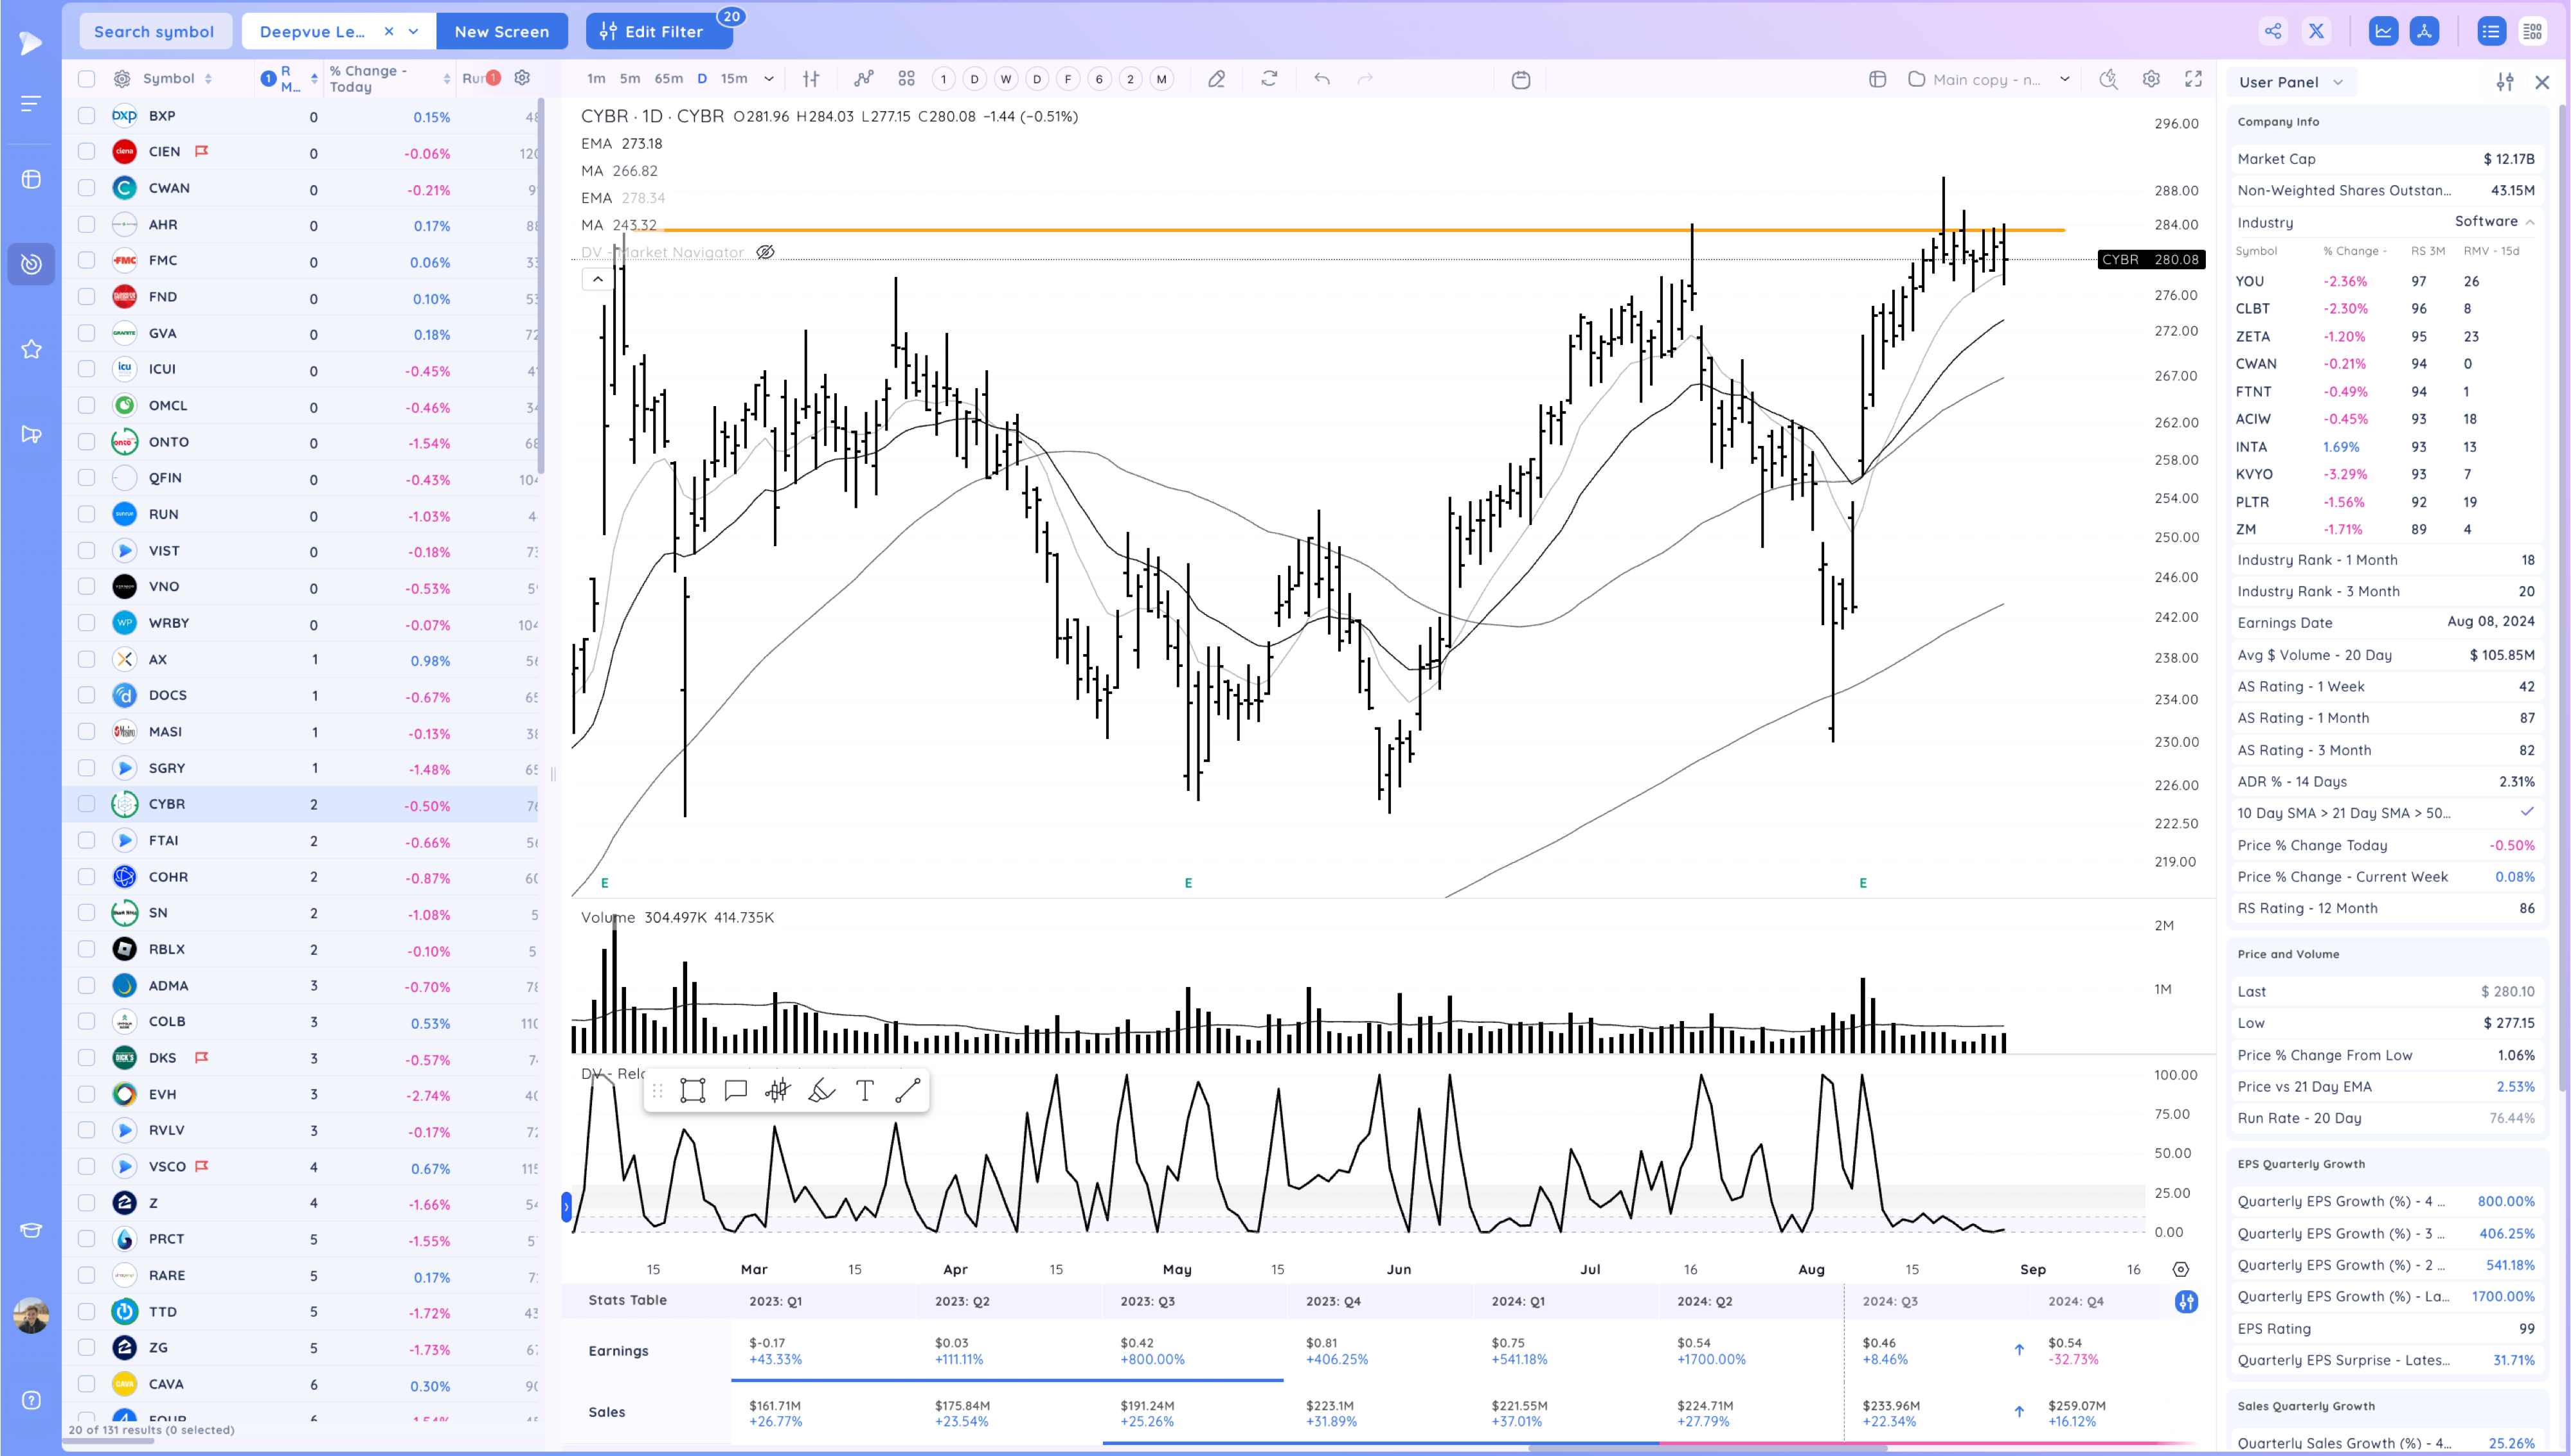Select the 5m timeframe

[630, 79]
